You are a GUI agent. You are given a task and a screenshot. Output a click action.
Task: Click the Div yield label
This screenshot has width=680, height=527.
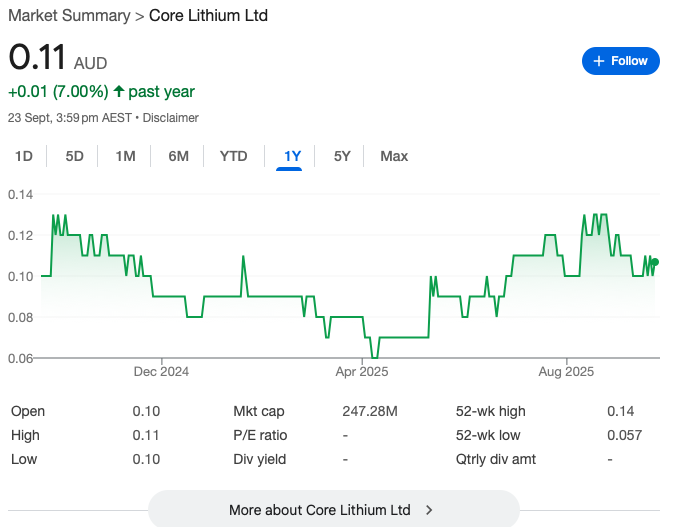[x=259, y=459]
